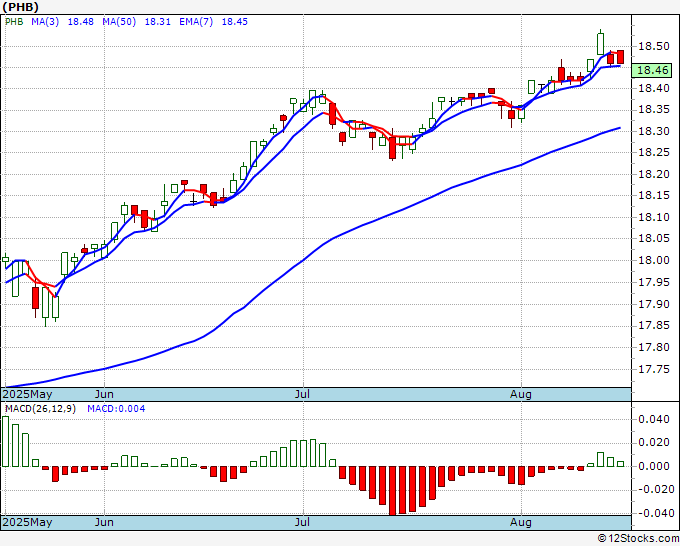
Task: Click Aug on price chart time axis
Action: click(520, 395)
